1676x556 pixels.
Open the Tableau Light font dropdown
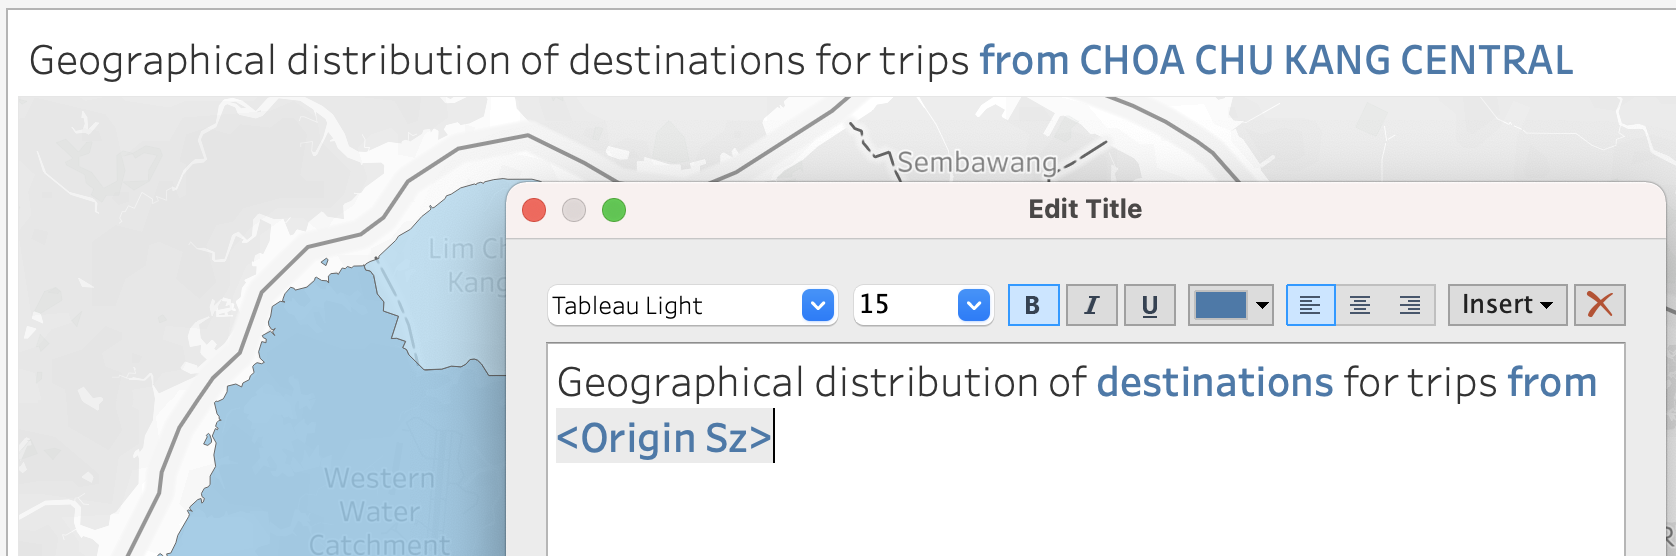[x=817, y=305]
